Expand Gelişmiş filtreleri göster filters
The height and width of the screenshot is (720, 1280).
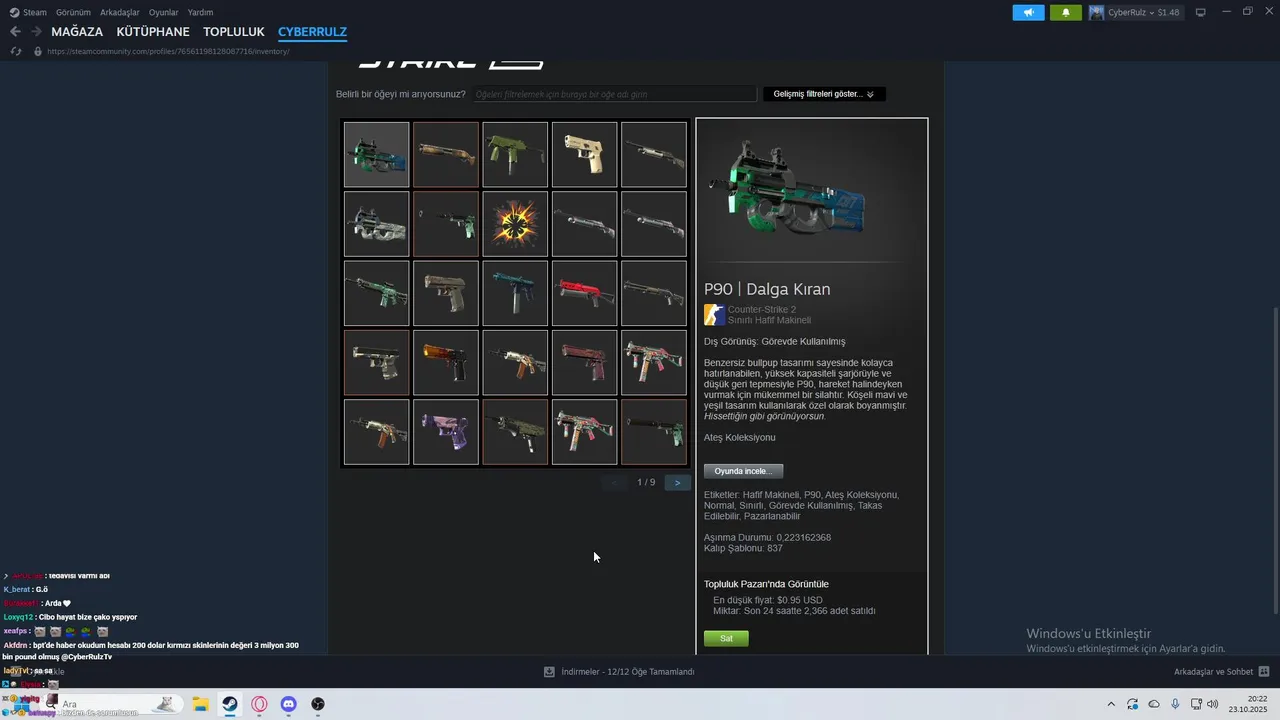coord(824,94)
